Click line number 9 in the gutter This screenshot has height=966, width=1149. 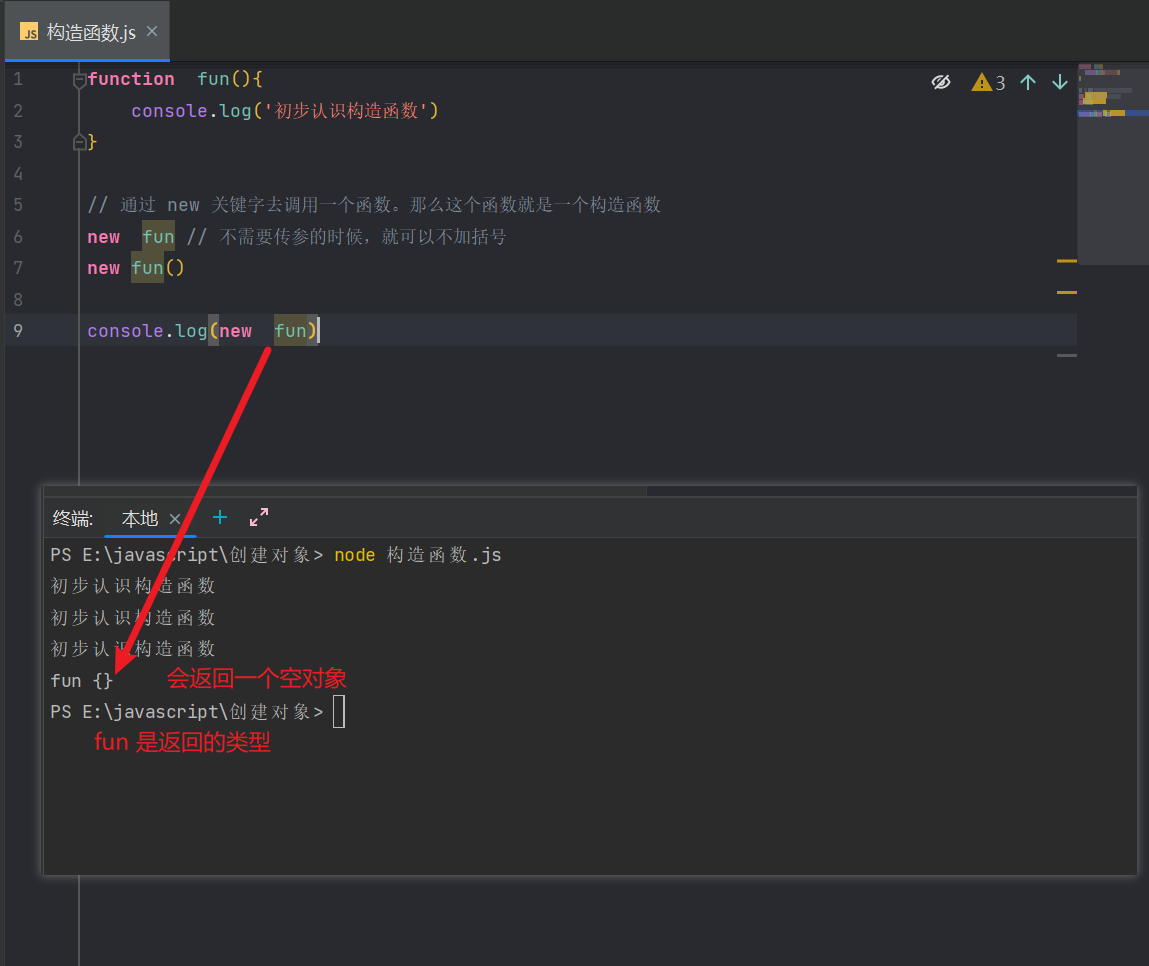18,331
